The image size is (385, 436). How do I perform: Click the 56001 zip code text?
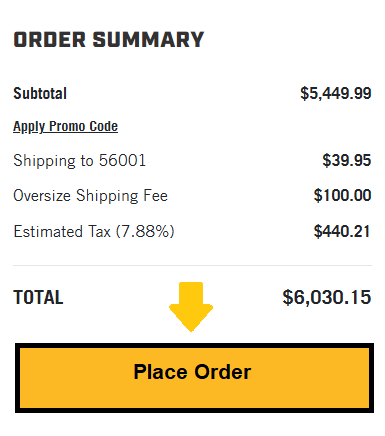click(x=122, y=160)
